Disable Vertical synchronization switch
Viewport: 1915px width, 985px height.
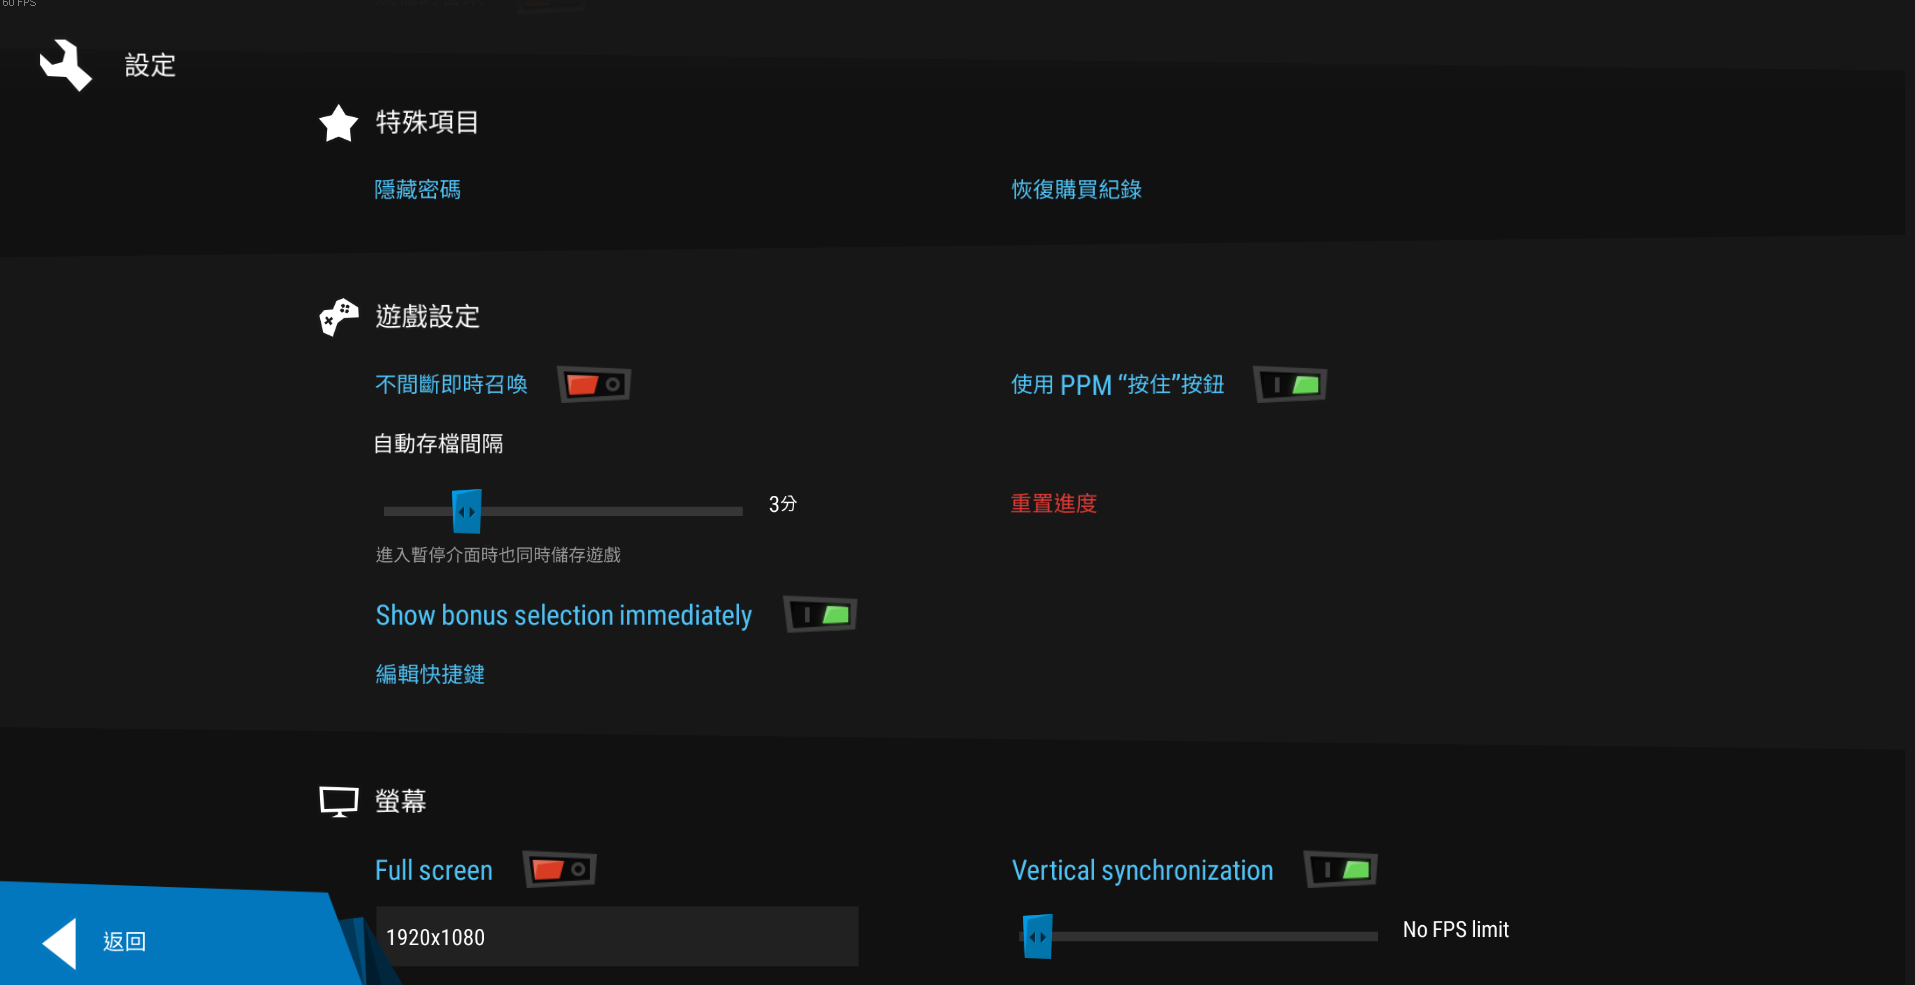pyautogui.click(x=1341, y=870)
